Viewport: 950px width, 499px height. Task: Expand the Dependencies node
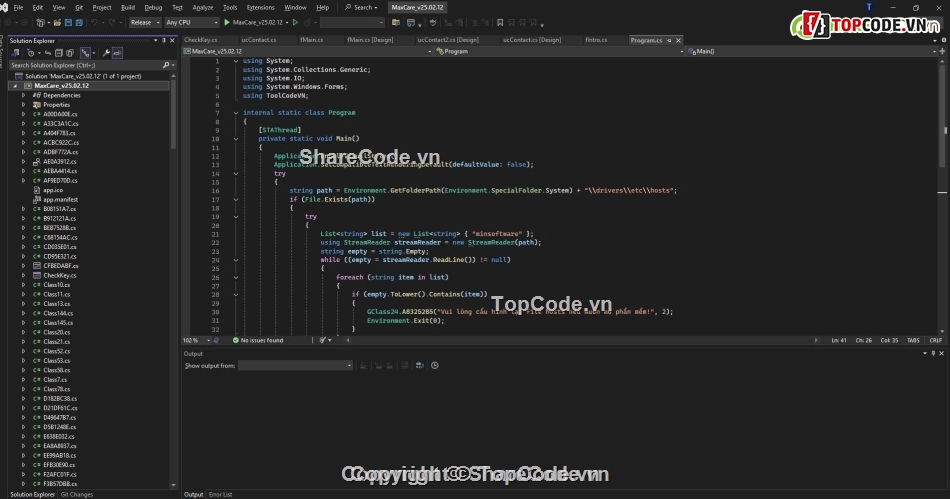(x=24, y=95)
